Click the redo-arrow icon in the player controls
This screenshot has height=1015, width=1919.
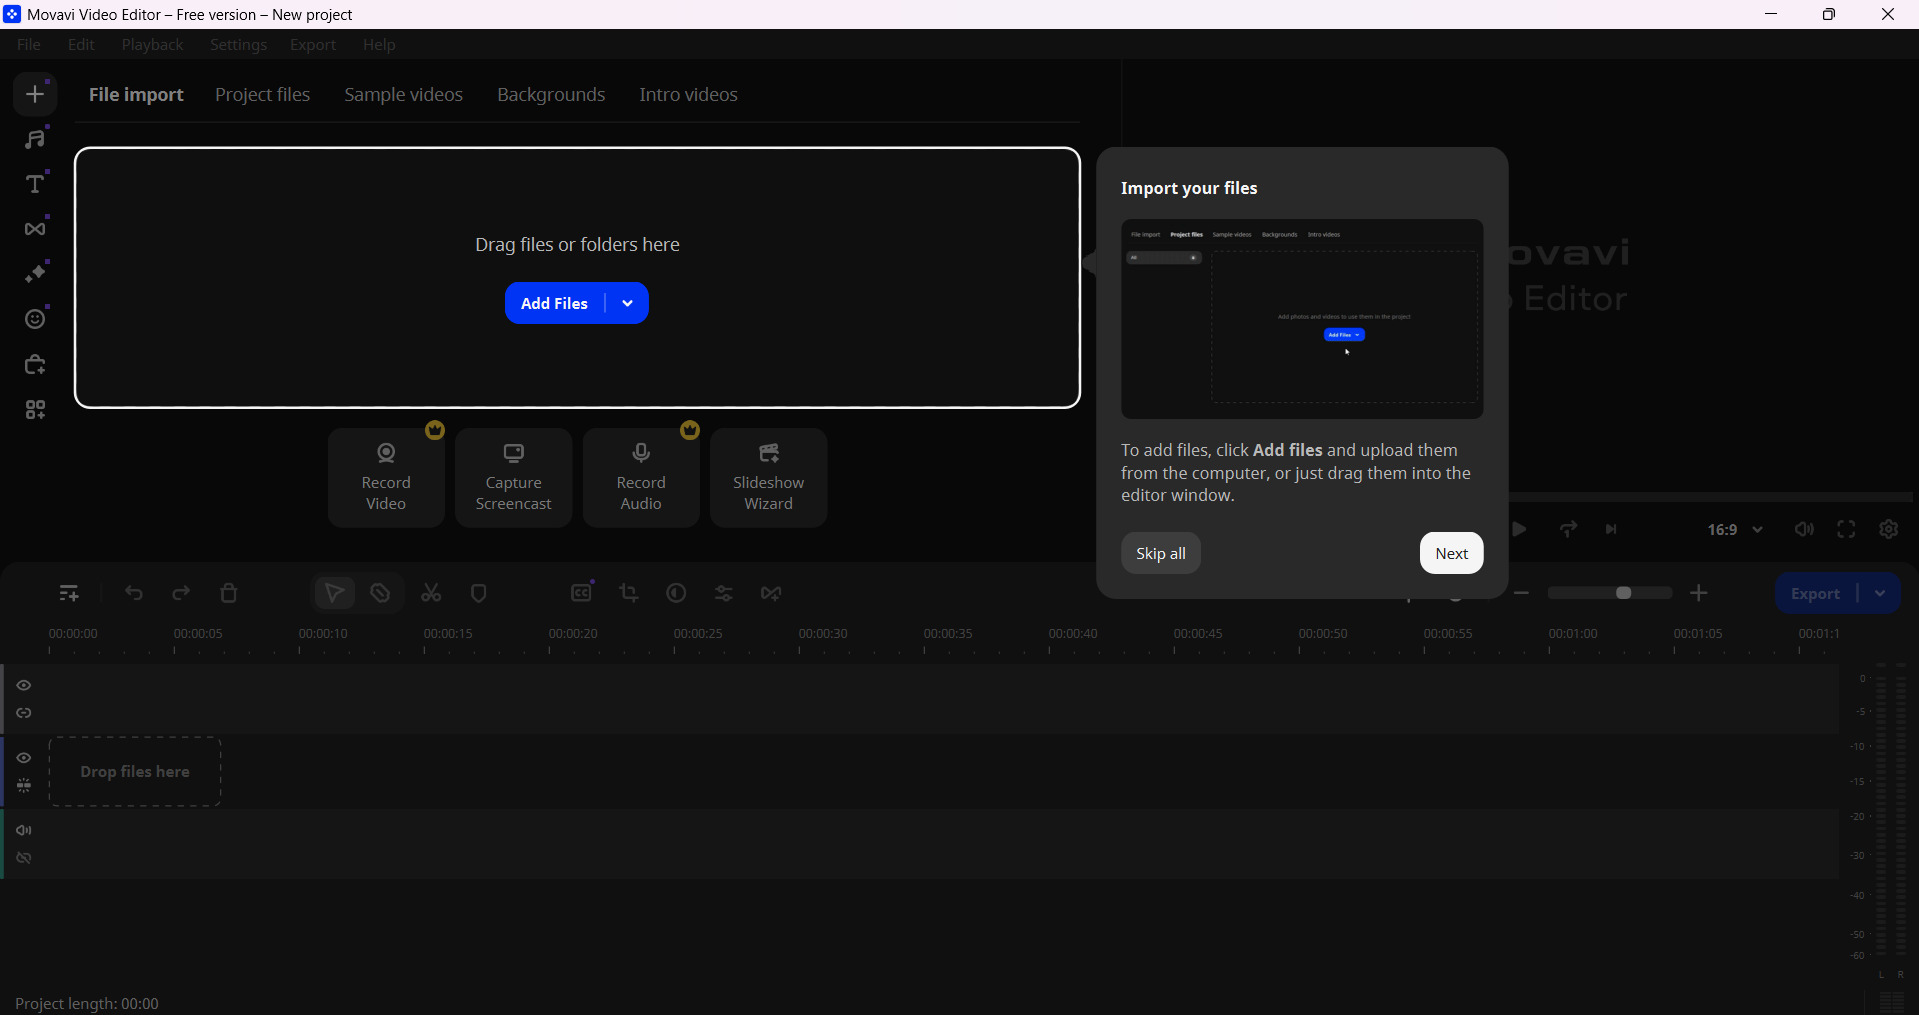[x=1568, y=530]
